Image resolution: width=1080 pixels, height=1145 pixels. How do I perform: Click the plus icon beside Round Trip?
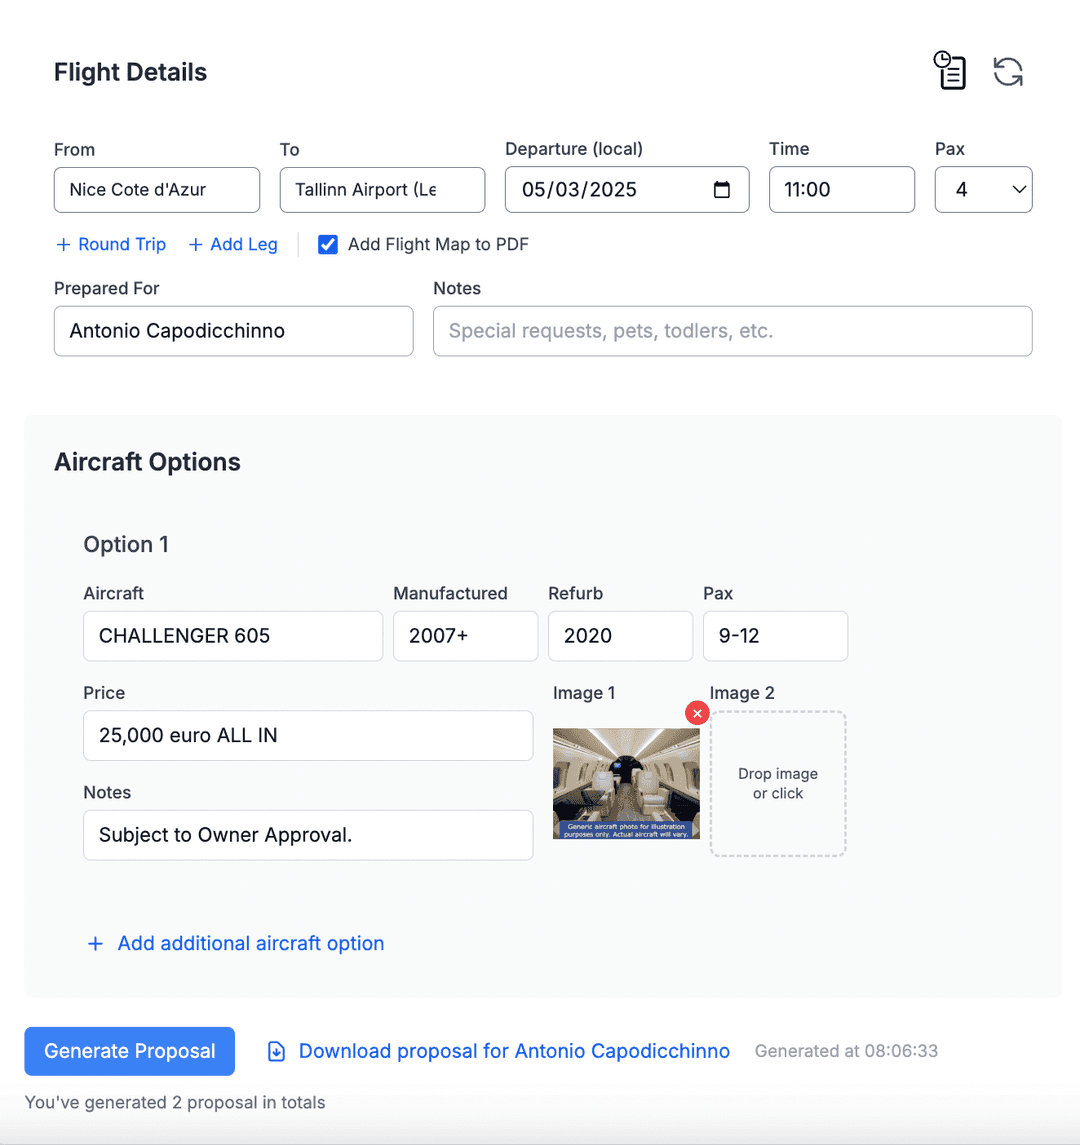coord(63,245)
